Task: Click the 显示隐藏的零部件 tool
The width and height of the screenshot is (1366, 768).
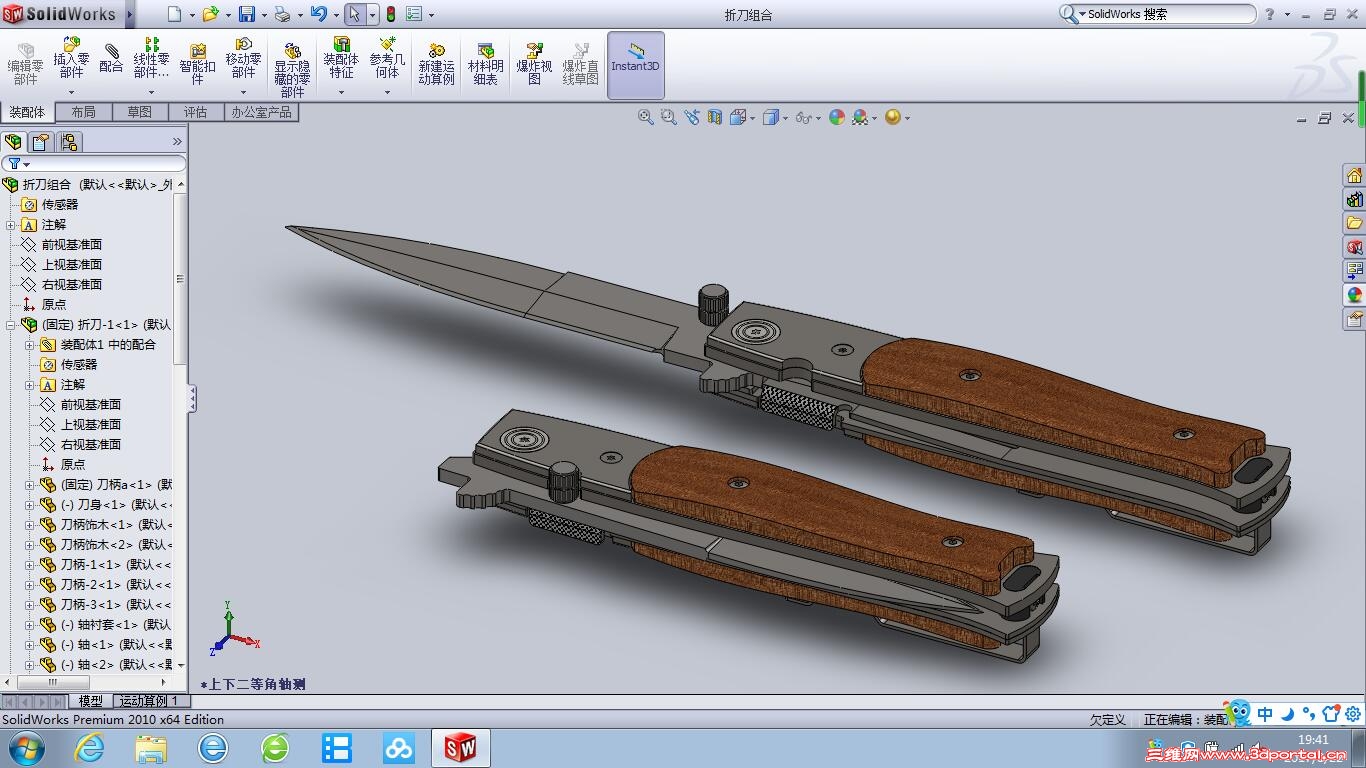Action: (x=292, y=68)
